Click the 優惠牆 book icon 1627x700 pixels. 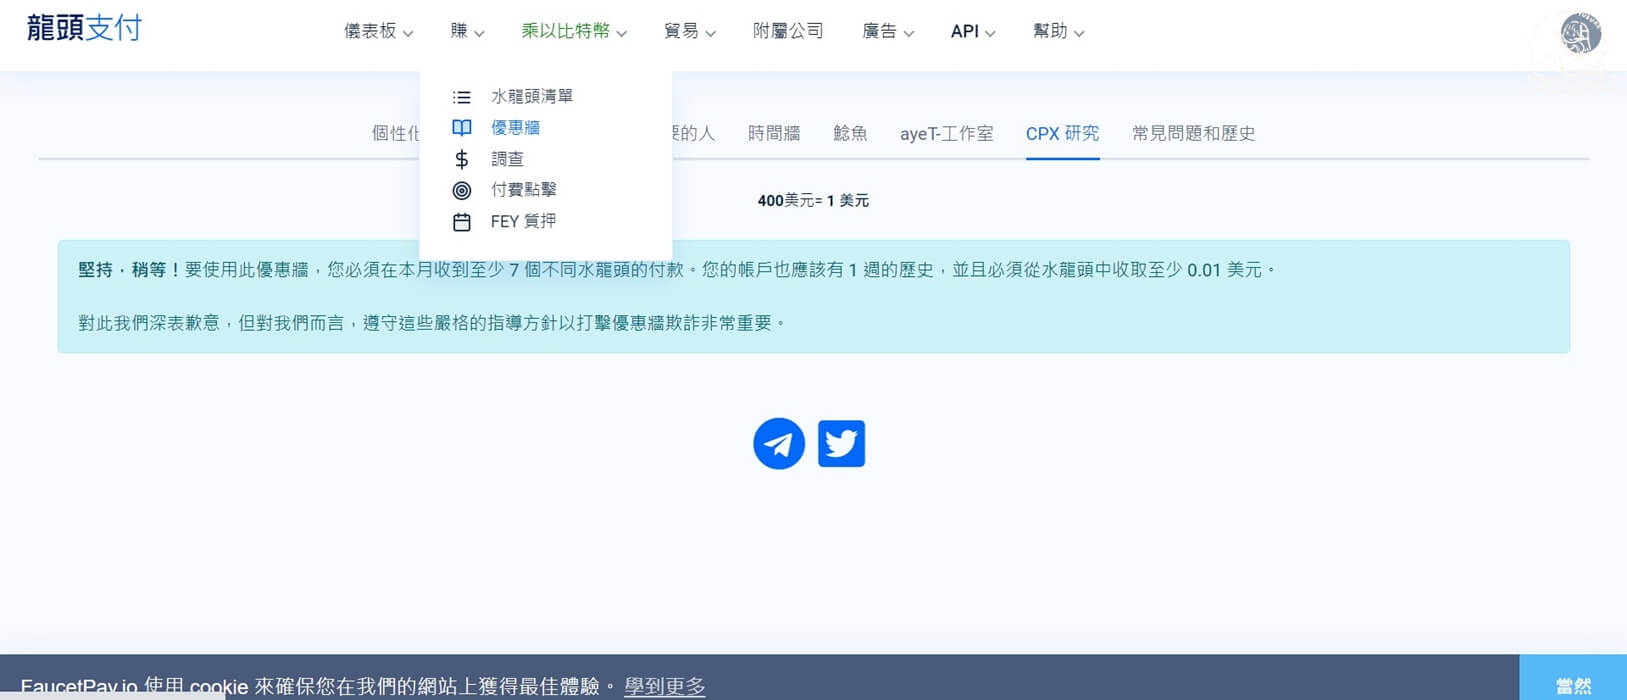coord(462,128)
